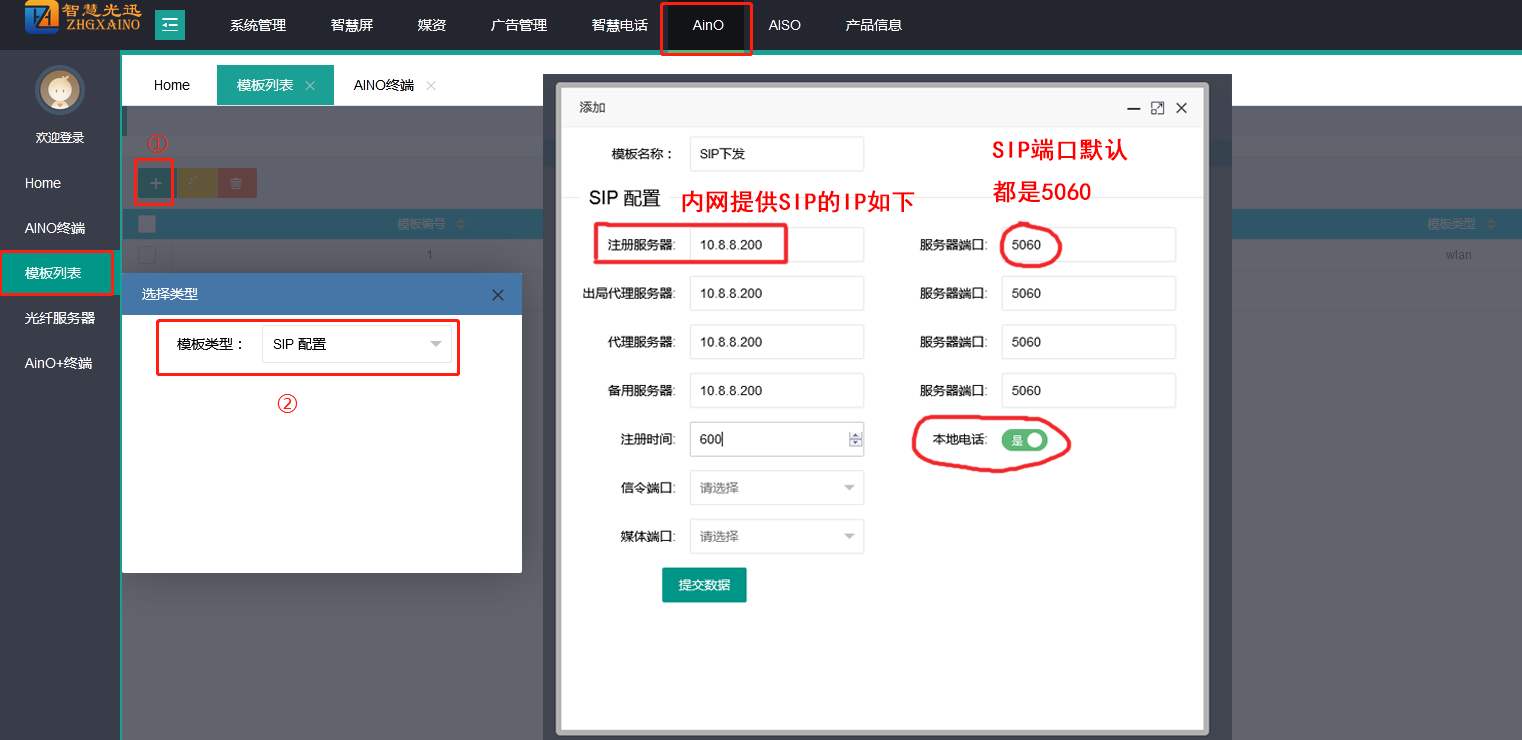Close the 选择类型 dialog with X
This screenshot has width=1522, height=740.
498,295
